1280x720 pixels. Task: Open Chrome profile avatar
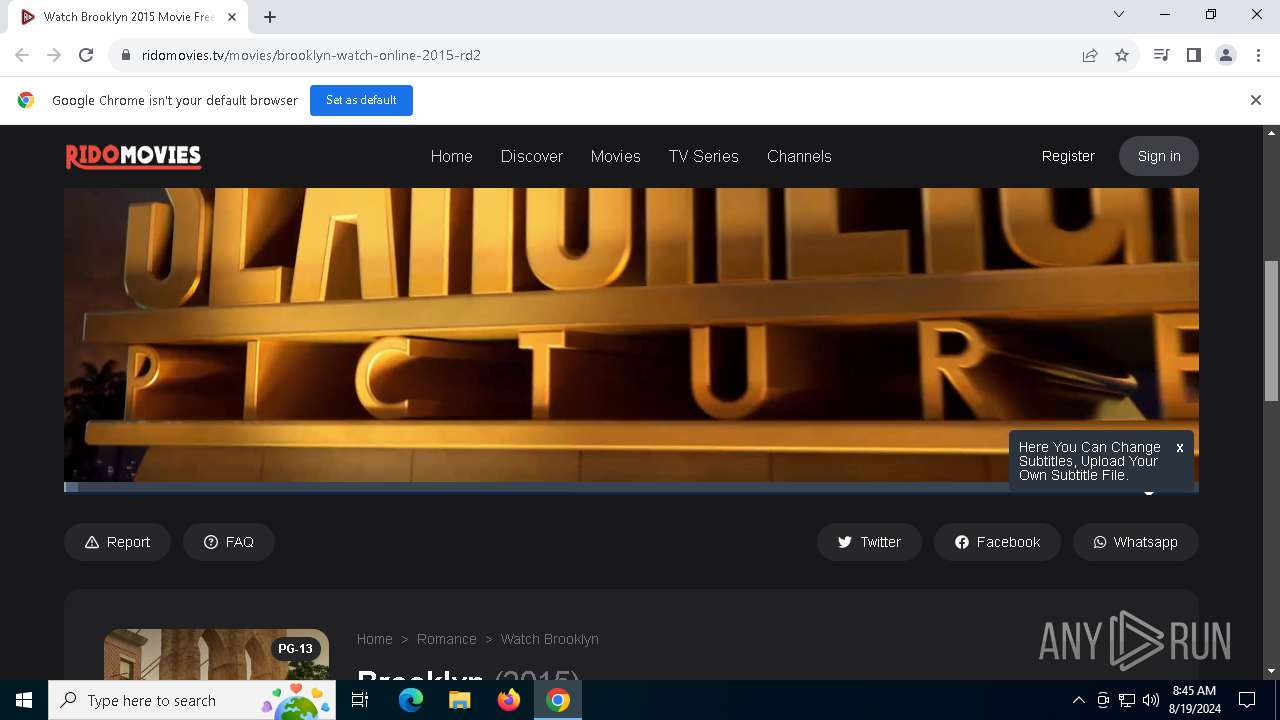(x=1226, y=55)
